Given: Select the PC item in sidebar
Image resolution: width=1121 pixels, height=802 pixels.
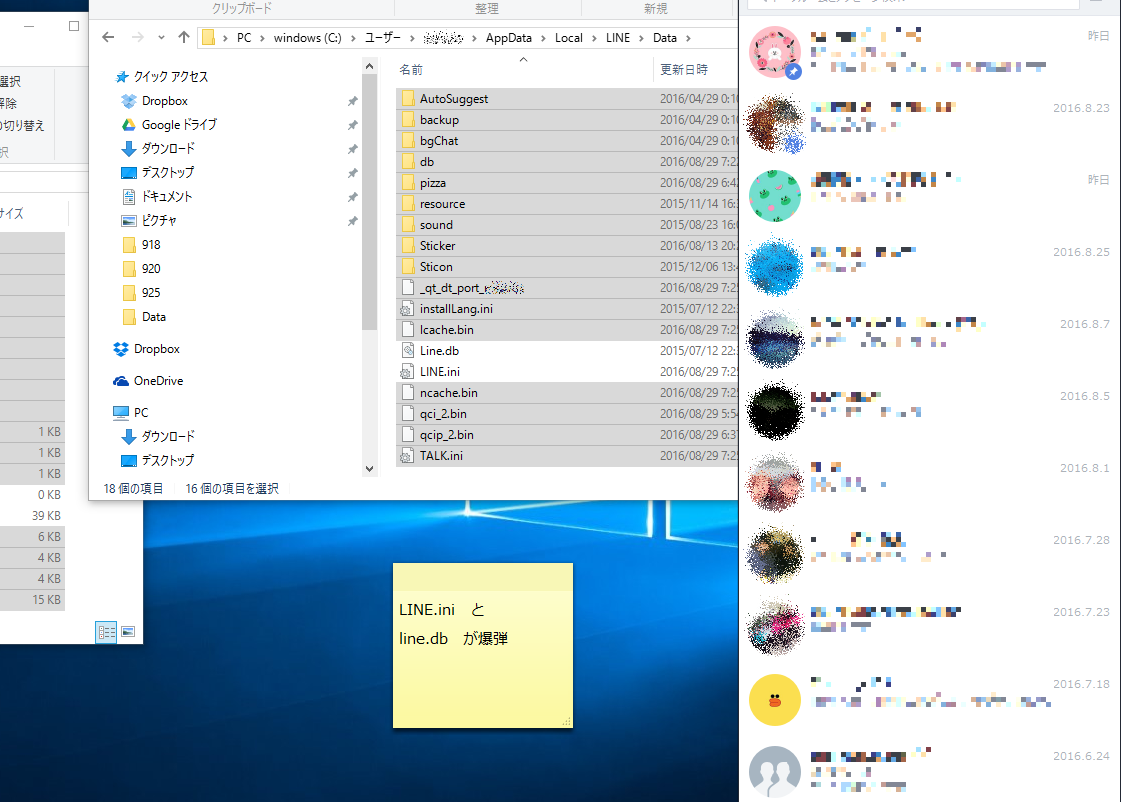Looking at the screenshot, I should [x=140, y=413].
